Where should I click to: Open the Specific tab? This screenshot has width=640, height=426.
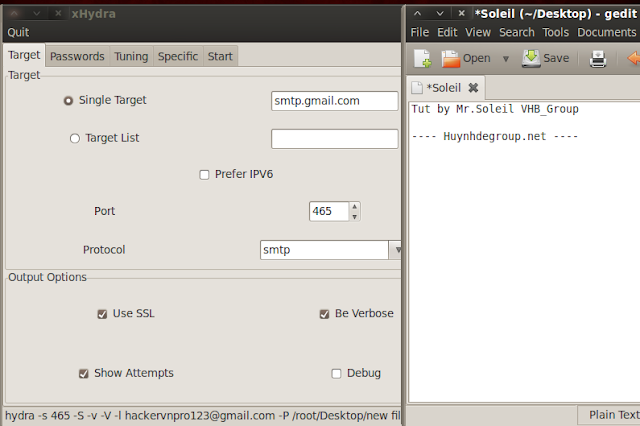[178, 56]
